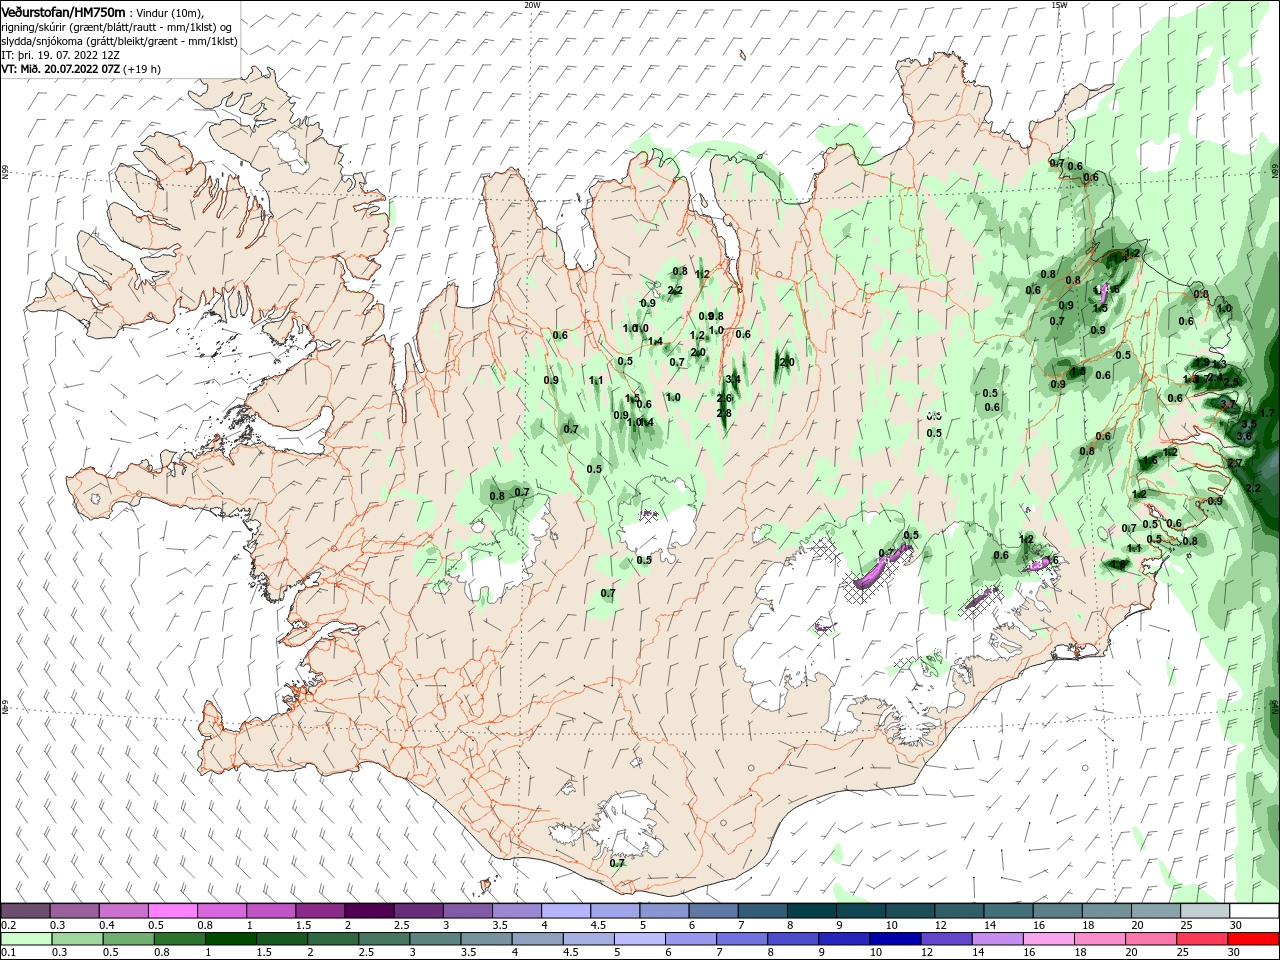Click the bright magenta 0.5–0.8 swatch in upper legend
The height and width of the screenshot is (960, 1280).
click(x=173, y=911)
